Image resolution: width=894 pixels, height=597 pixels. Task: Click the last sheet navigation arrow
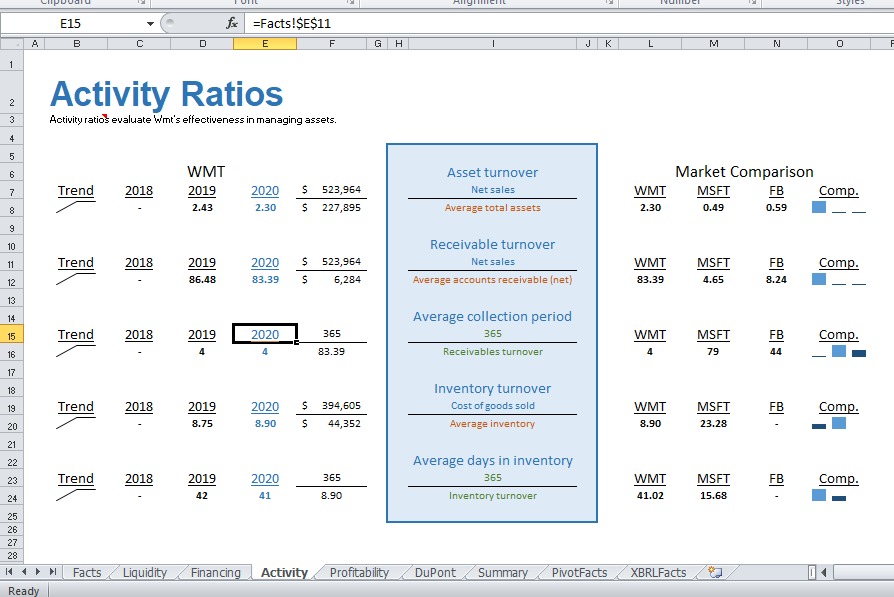point(54,572)
